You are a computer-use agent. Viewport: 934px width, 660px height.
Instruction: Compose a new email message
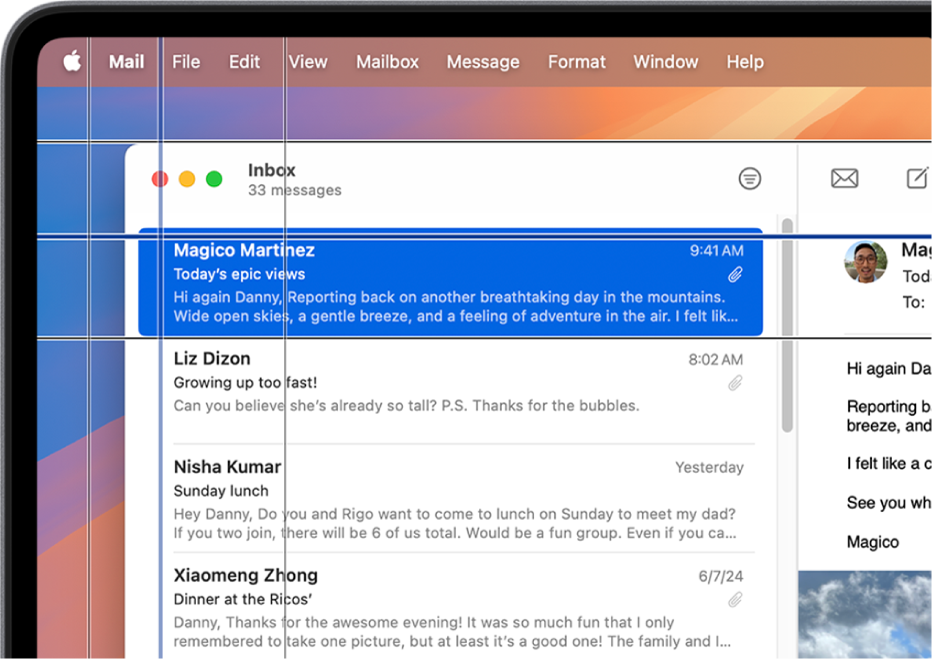tap(916, 178)
